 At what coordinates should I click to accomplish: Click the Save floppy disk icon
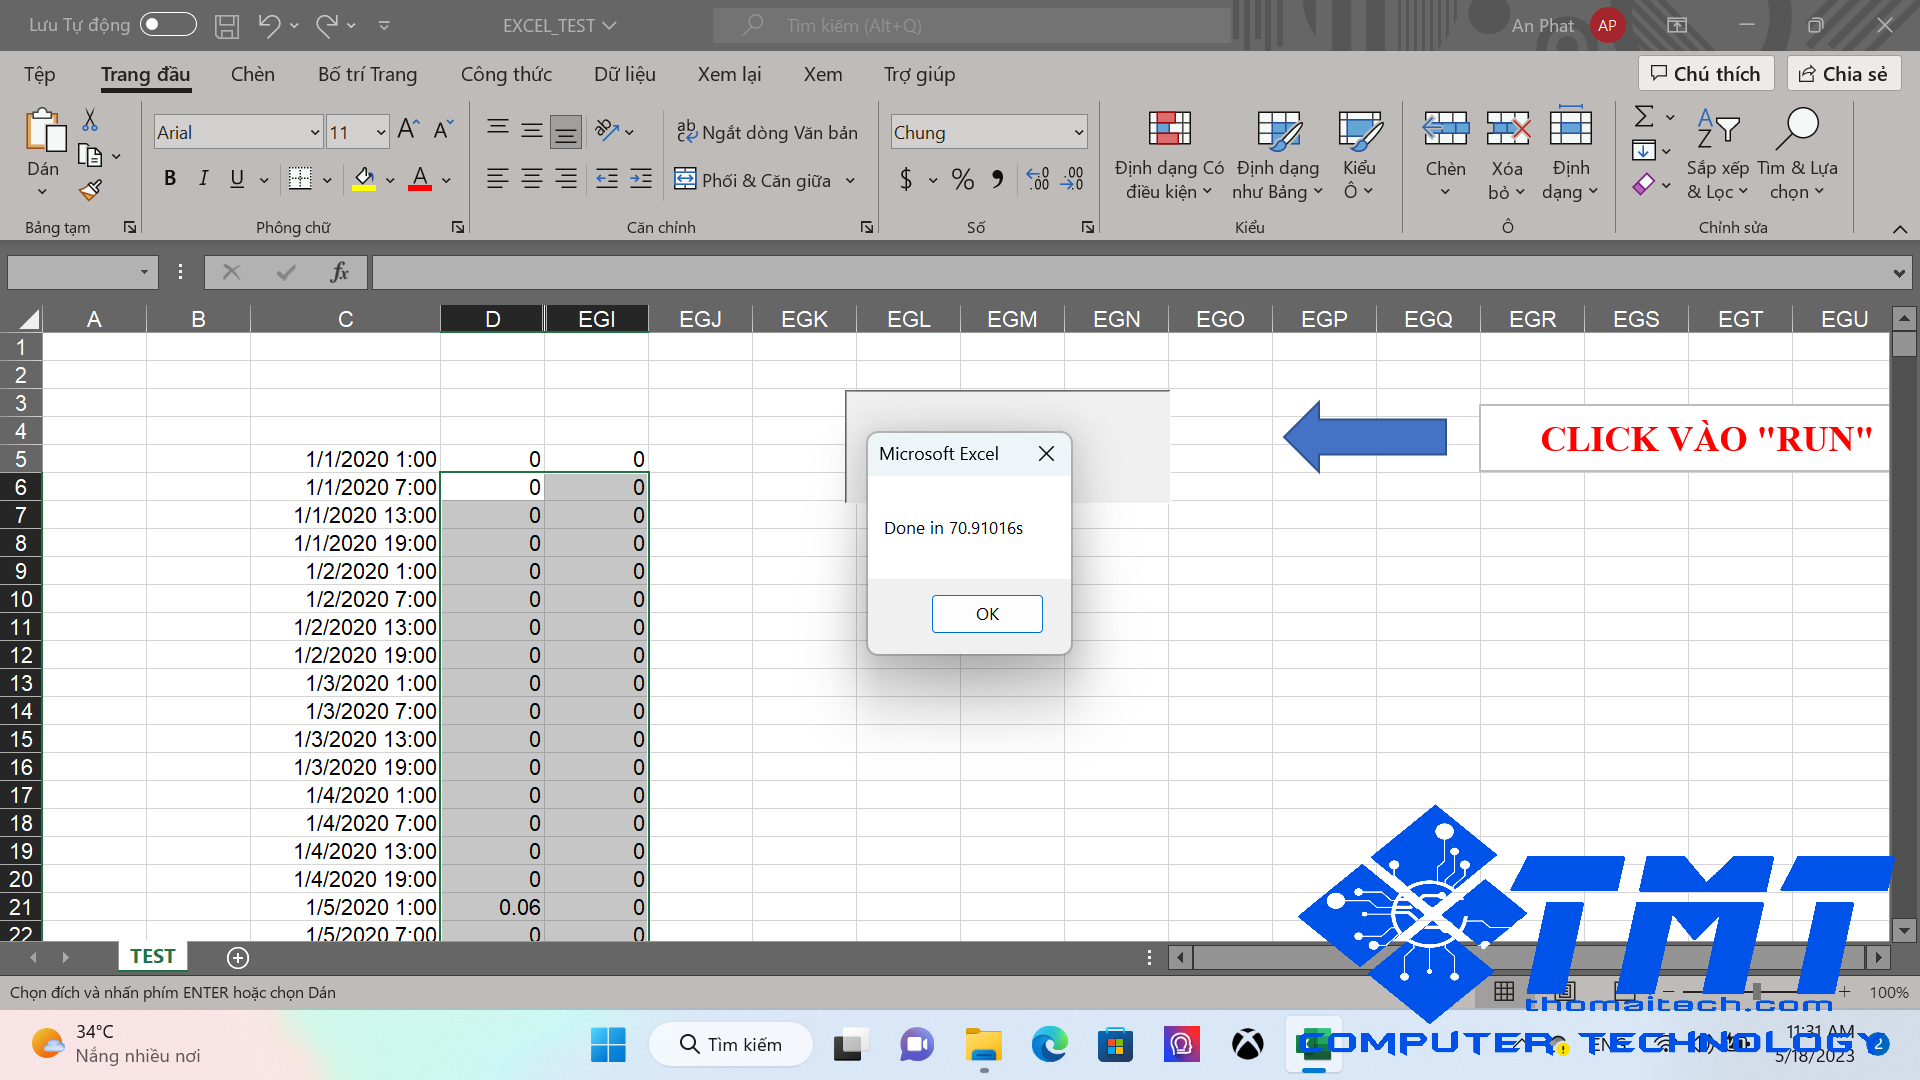[x=227, y=26]
